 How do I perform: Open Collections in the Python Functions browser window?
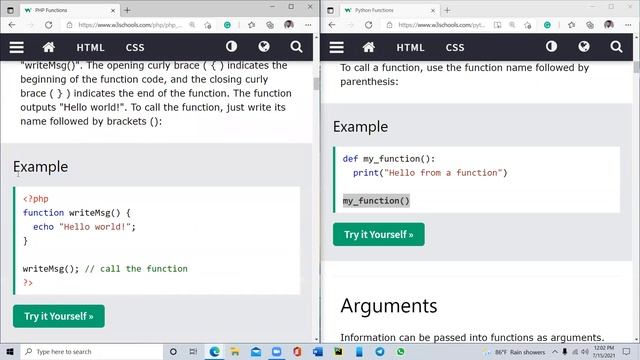[590, 25]
